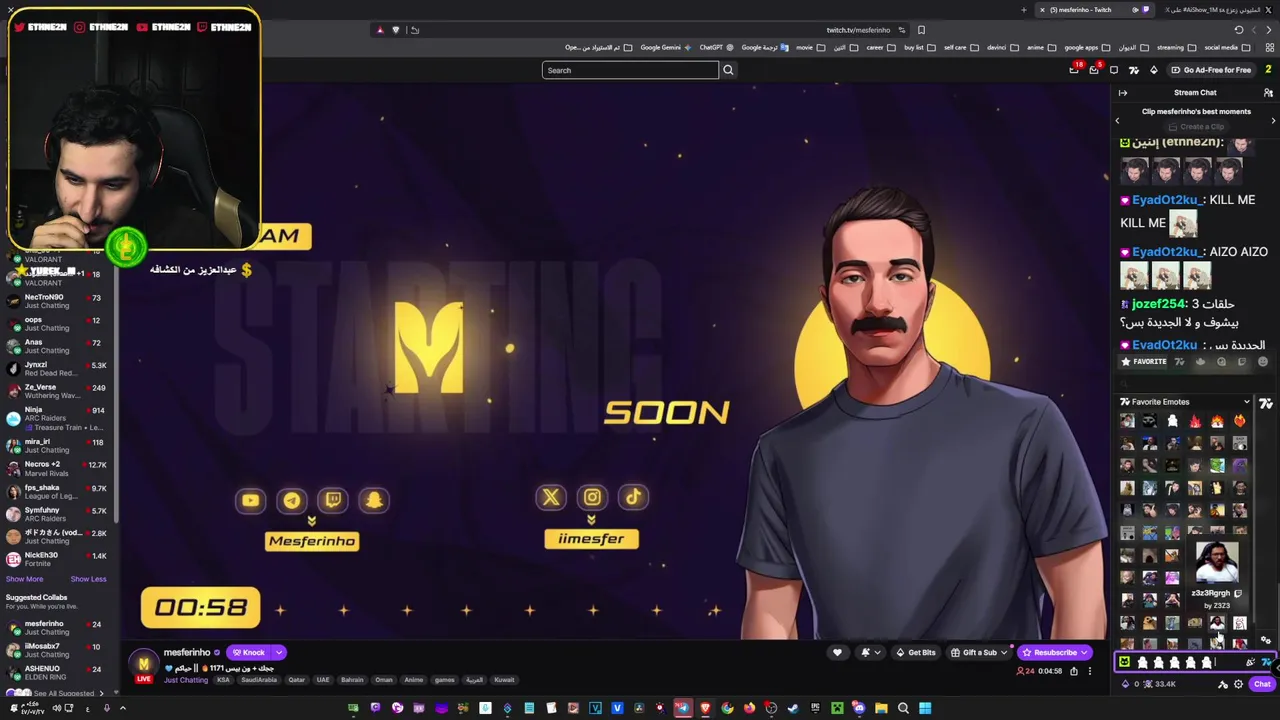Screen dimensions: 1280x720
Task: Click Get Bits below the stream
Action: tap(915, 653)
